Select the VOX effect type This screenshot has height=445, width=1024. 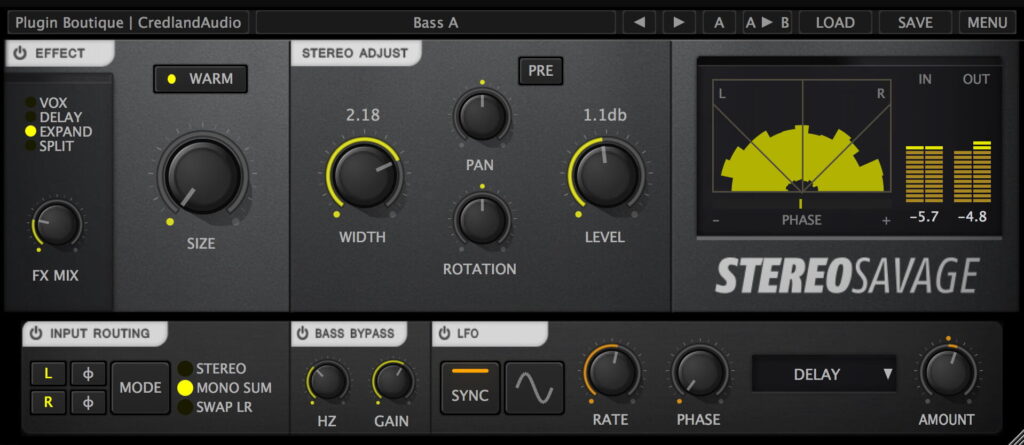47,103
